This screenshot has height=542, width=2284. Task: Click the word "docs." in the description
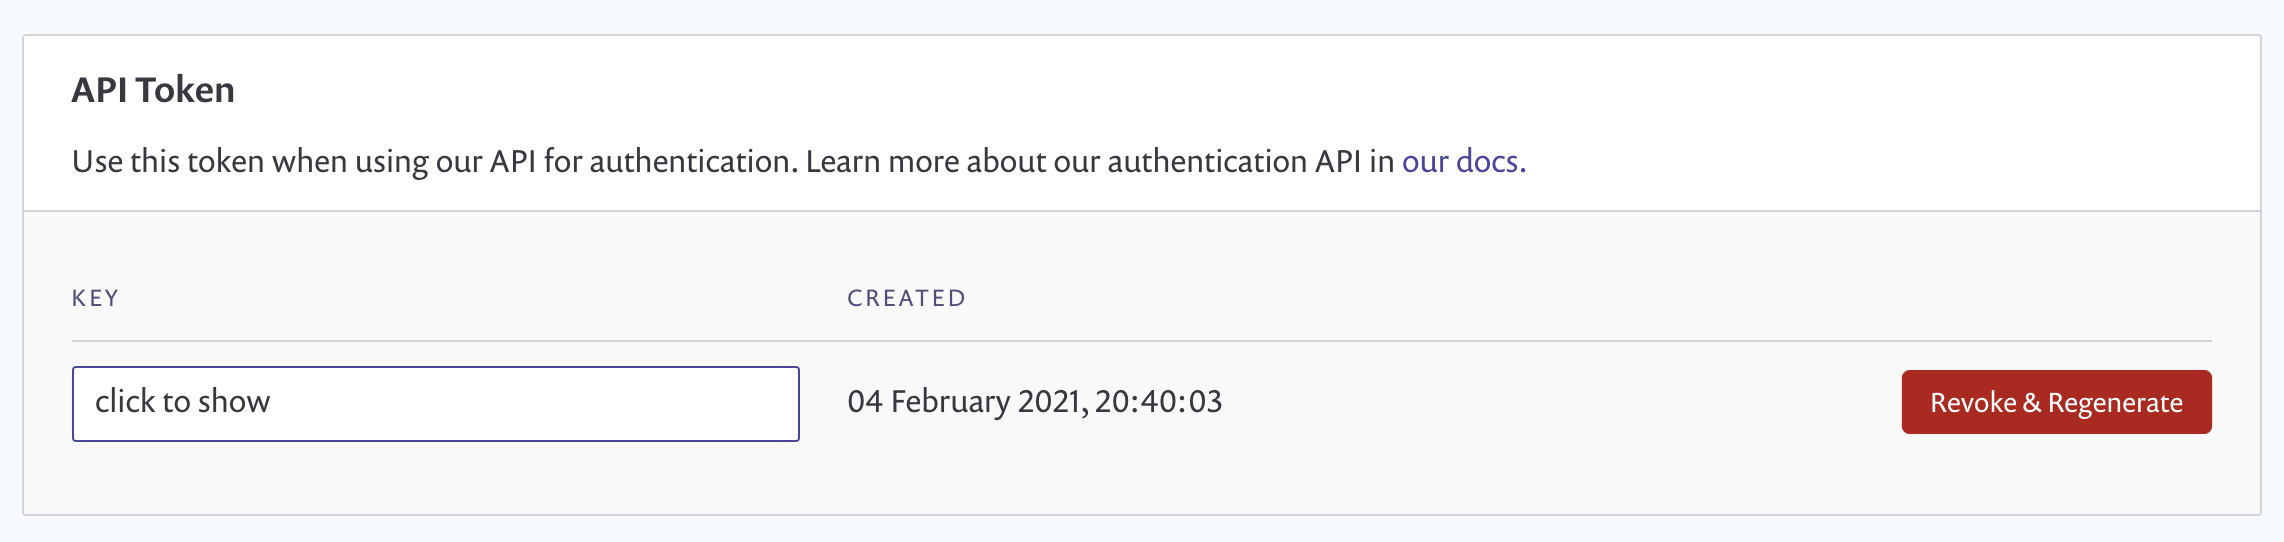point(1490,161)
